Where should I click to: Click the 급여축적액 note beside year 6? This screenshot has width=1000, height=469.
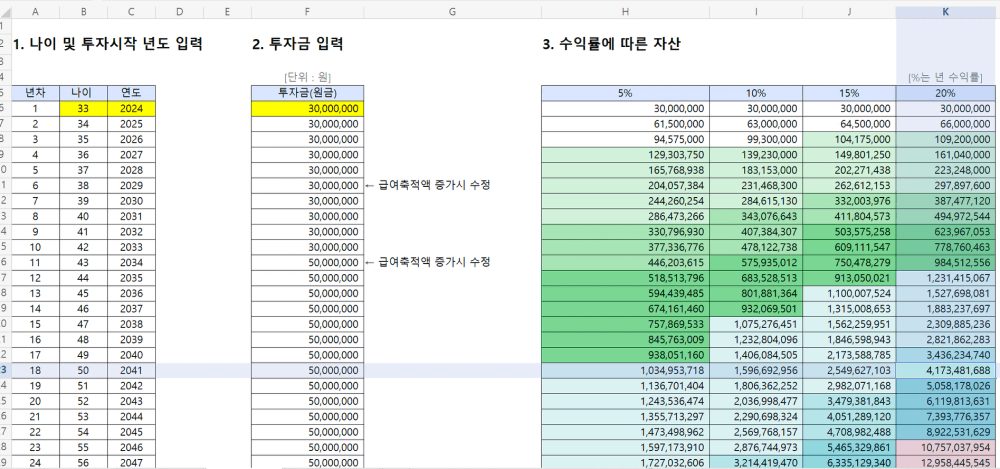point(427,186)
